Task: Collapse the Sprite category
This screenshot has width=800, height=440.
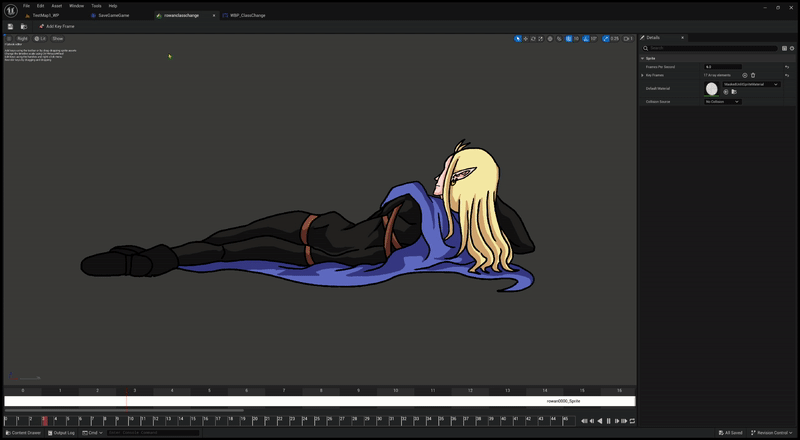Action: tap(642, 59)
